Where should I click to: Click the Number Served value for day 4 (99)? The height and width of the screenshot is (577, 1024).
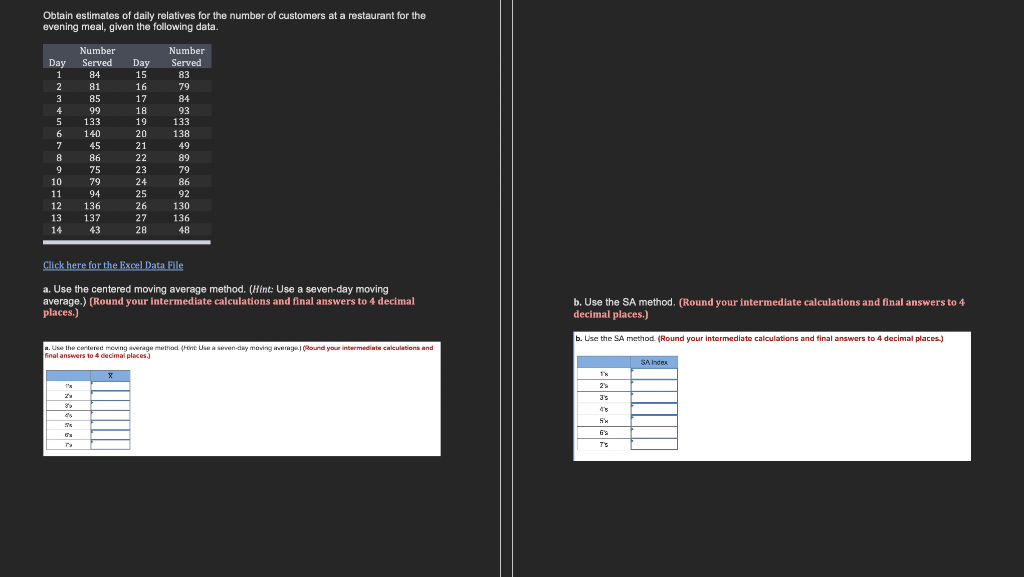point(95,110)
